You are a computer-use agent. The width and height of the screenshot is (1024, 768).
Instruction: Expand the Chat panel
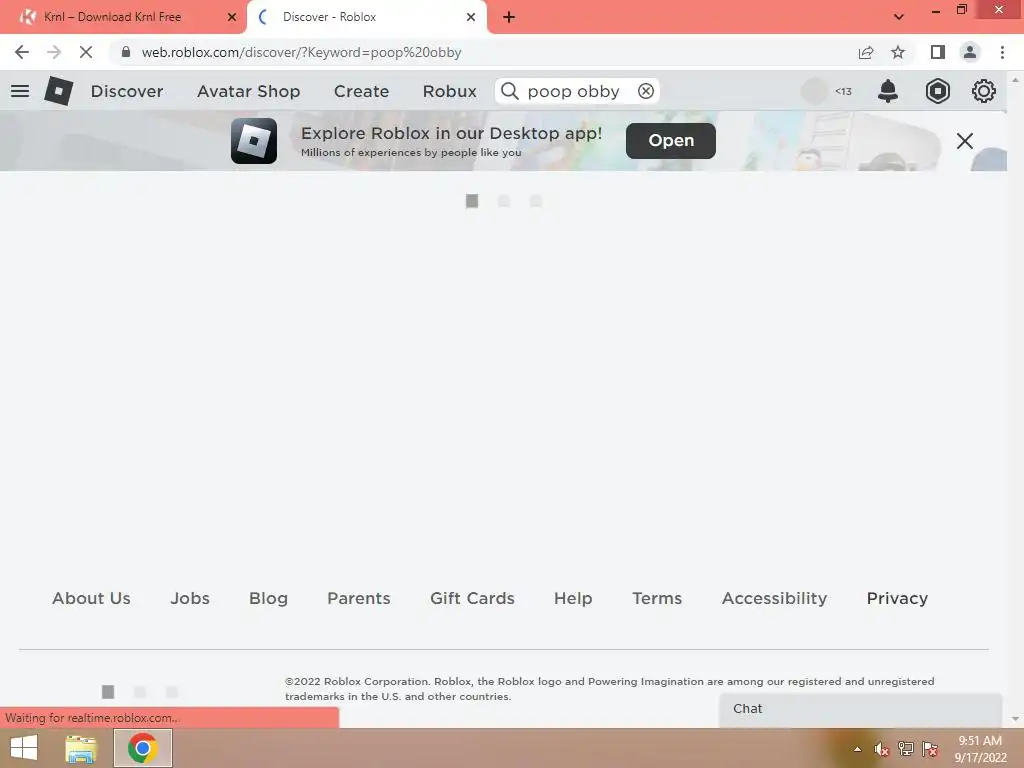click(861, 710)
